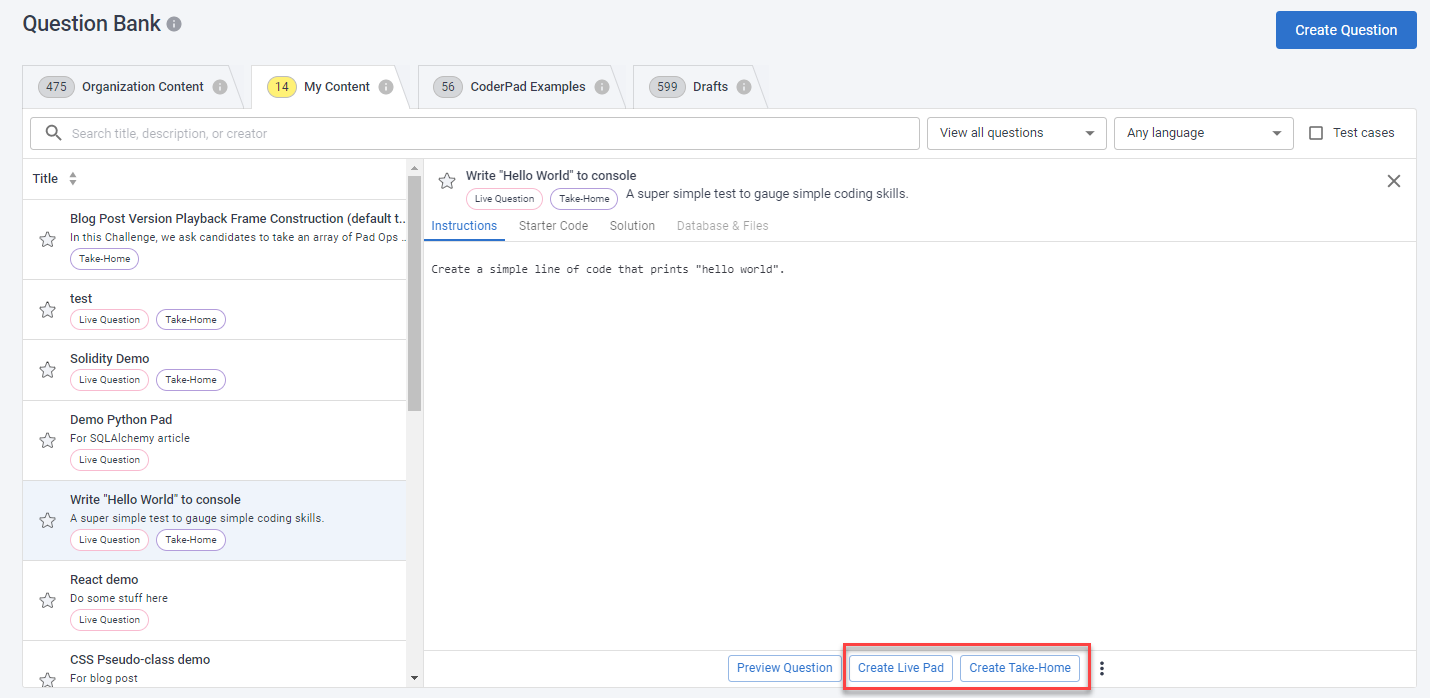Open the three-dot more options menu

tap(1102, 668)
